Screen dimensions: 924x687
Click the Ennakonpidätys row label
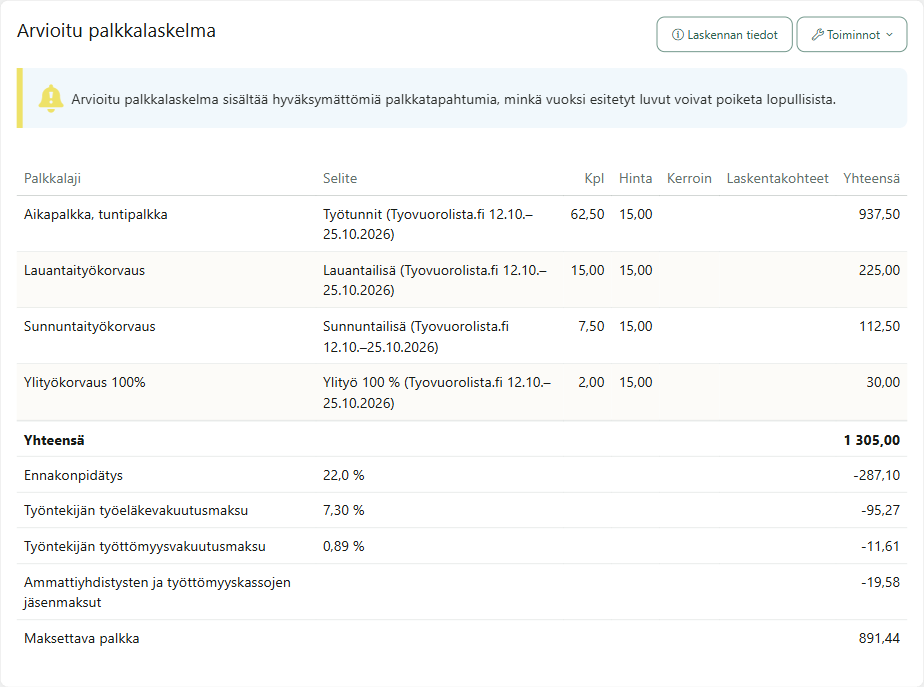pos(73,475)
